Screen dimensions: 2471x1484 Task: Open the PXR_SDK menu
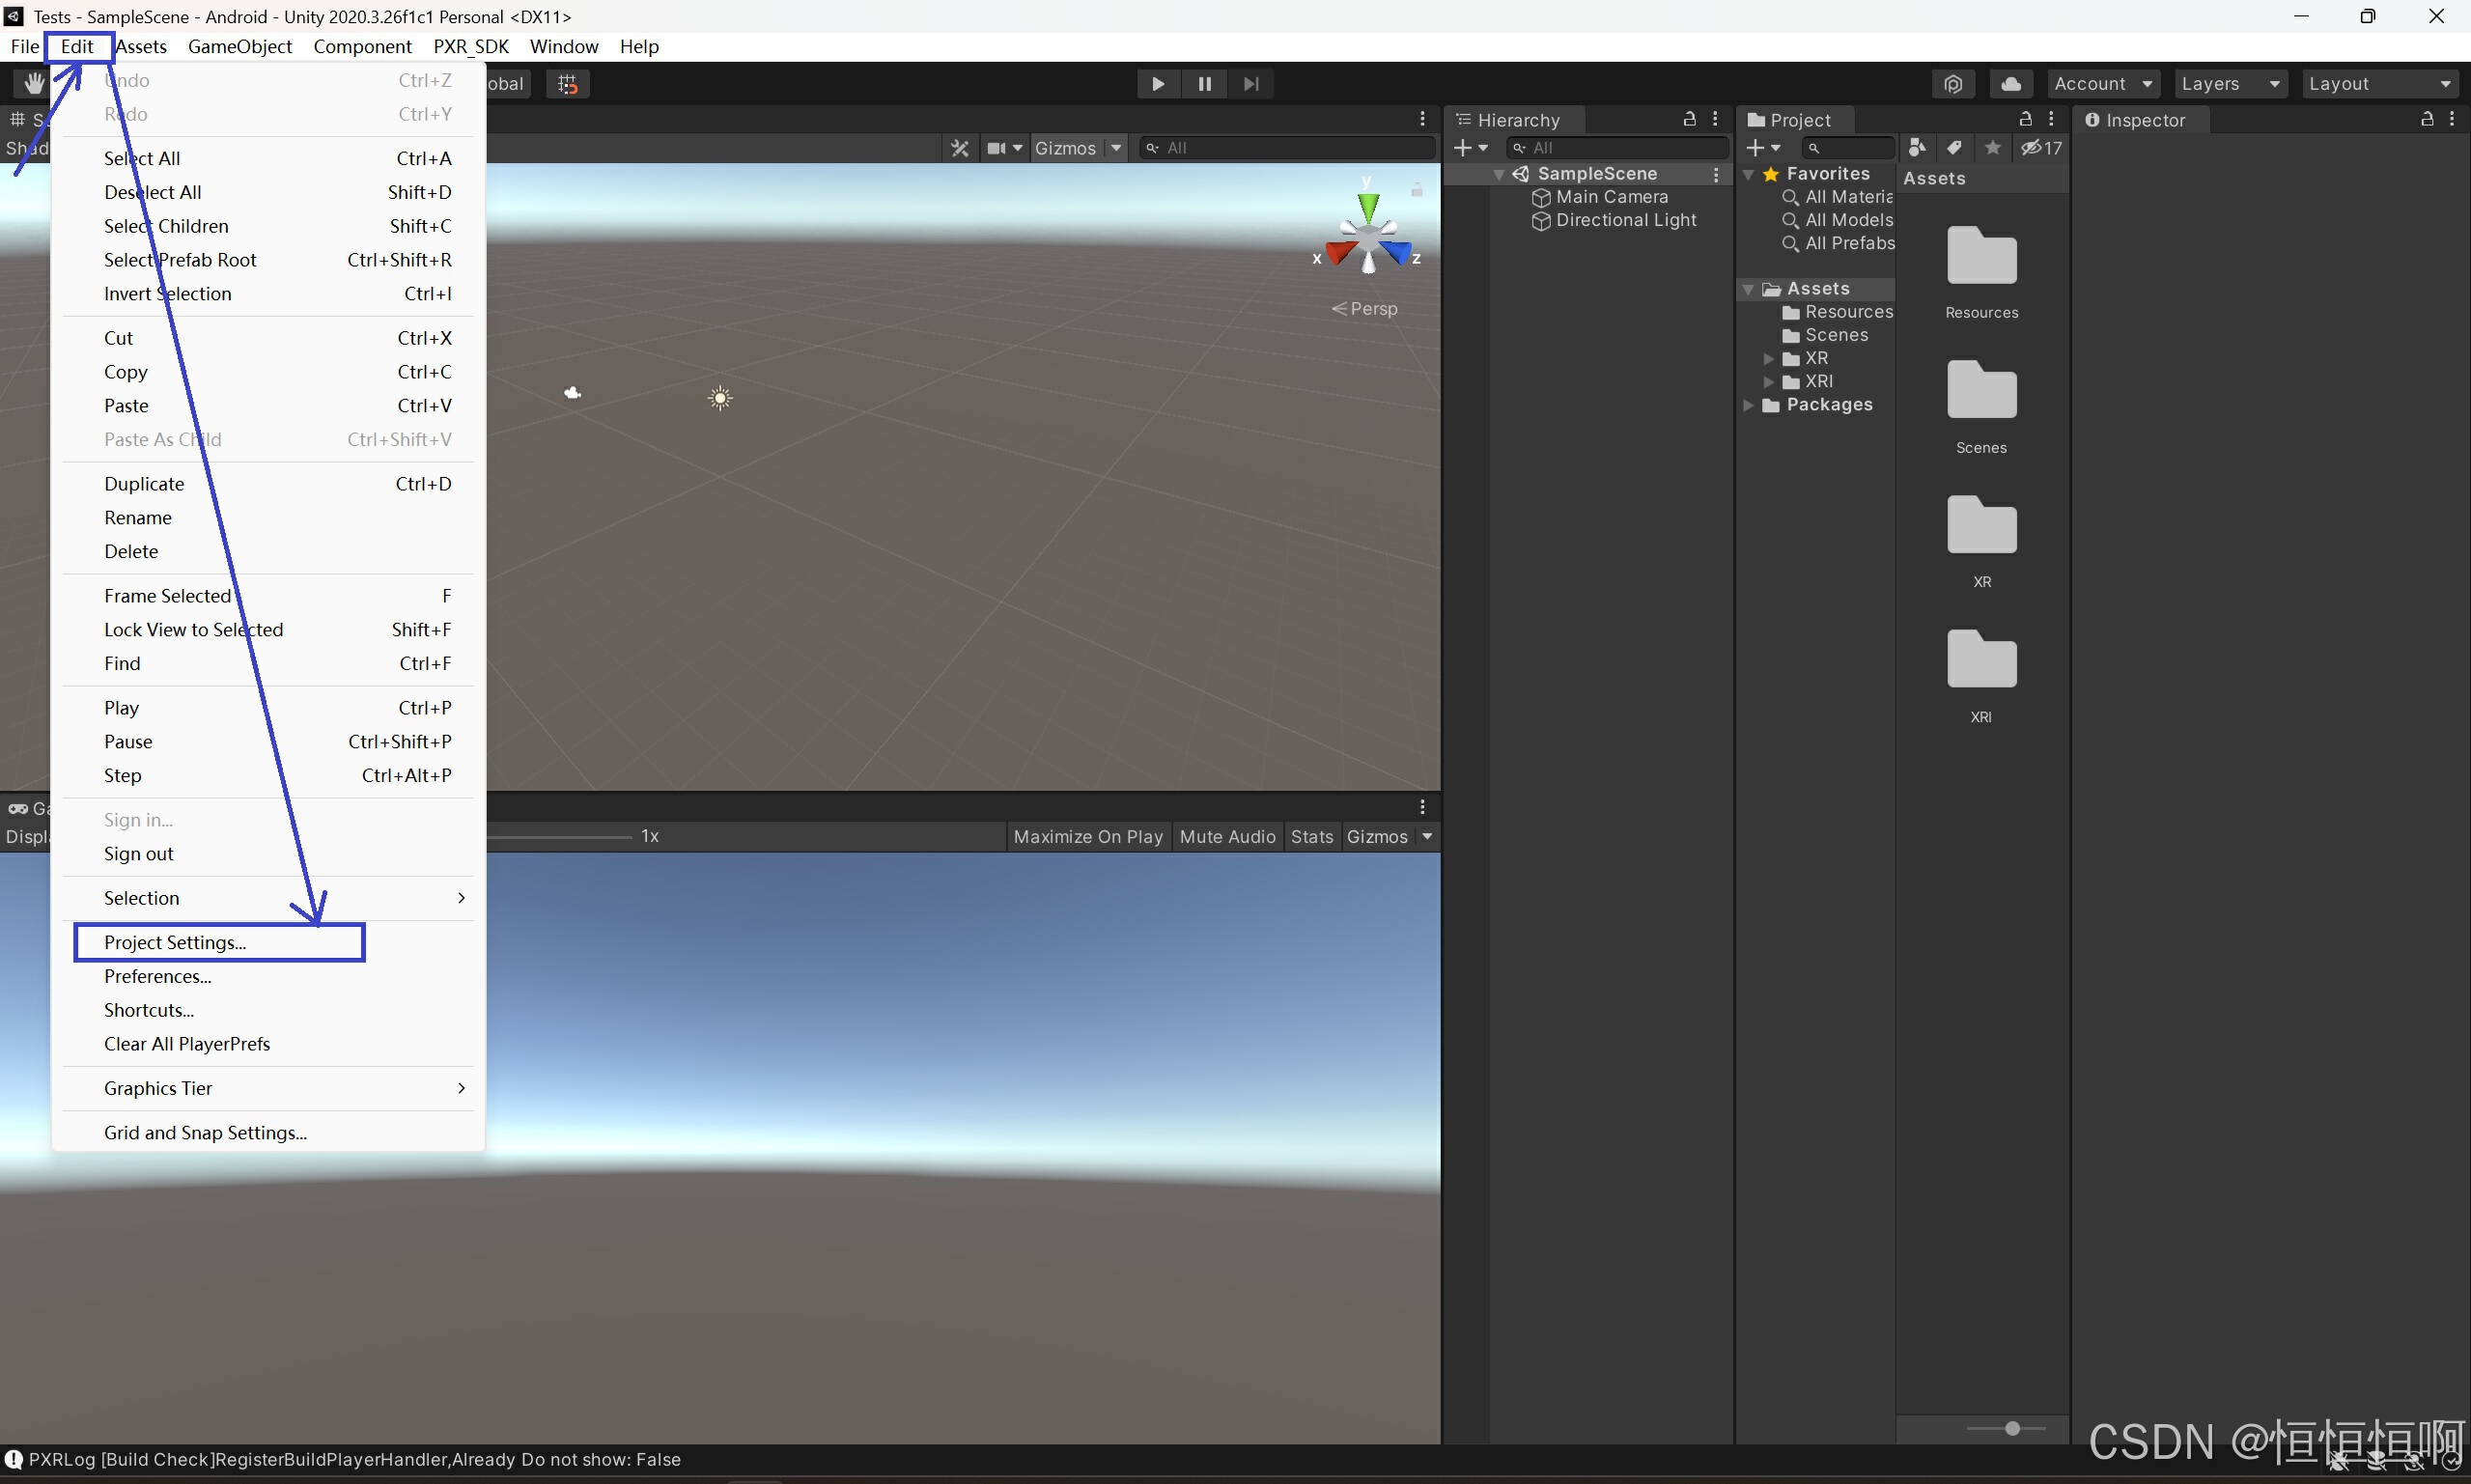click(x=470, y=46)
